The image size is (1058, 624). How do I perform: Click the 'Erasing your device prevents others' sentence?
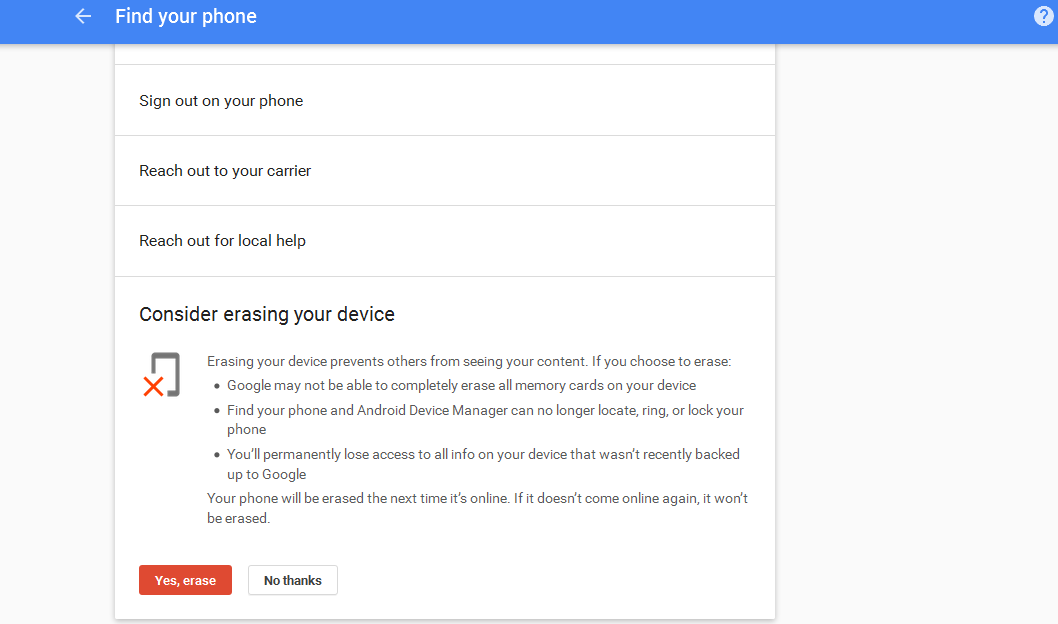(x=469, y=361)
